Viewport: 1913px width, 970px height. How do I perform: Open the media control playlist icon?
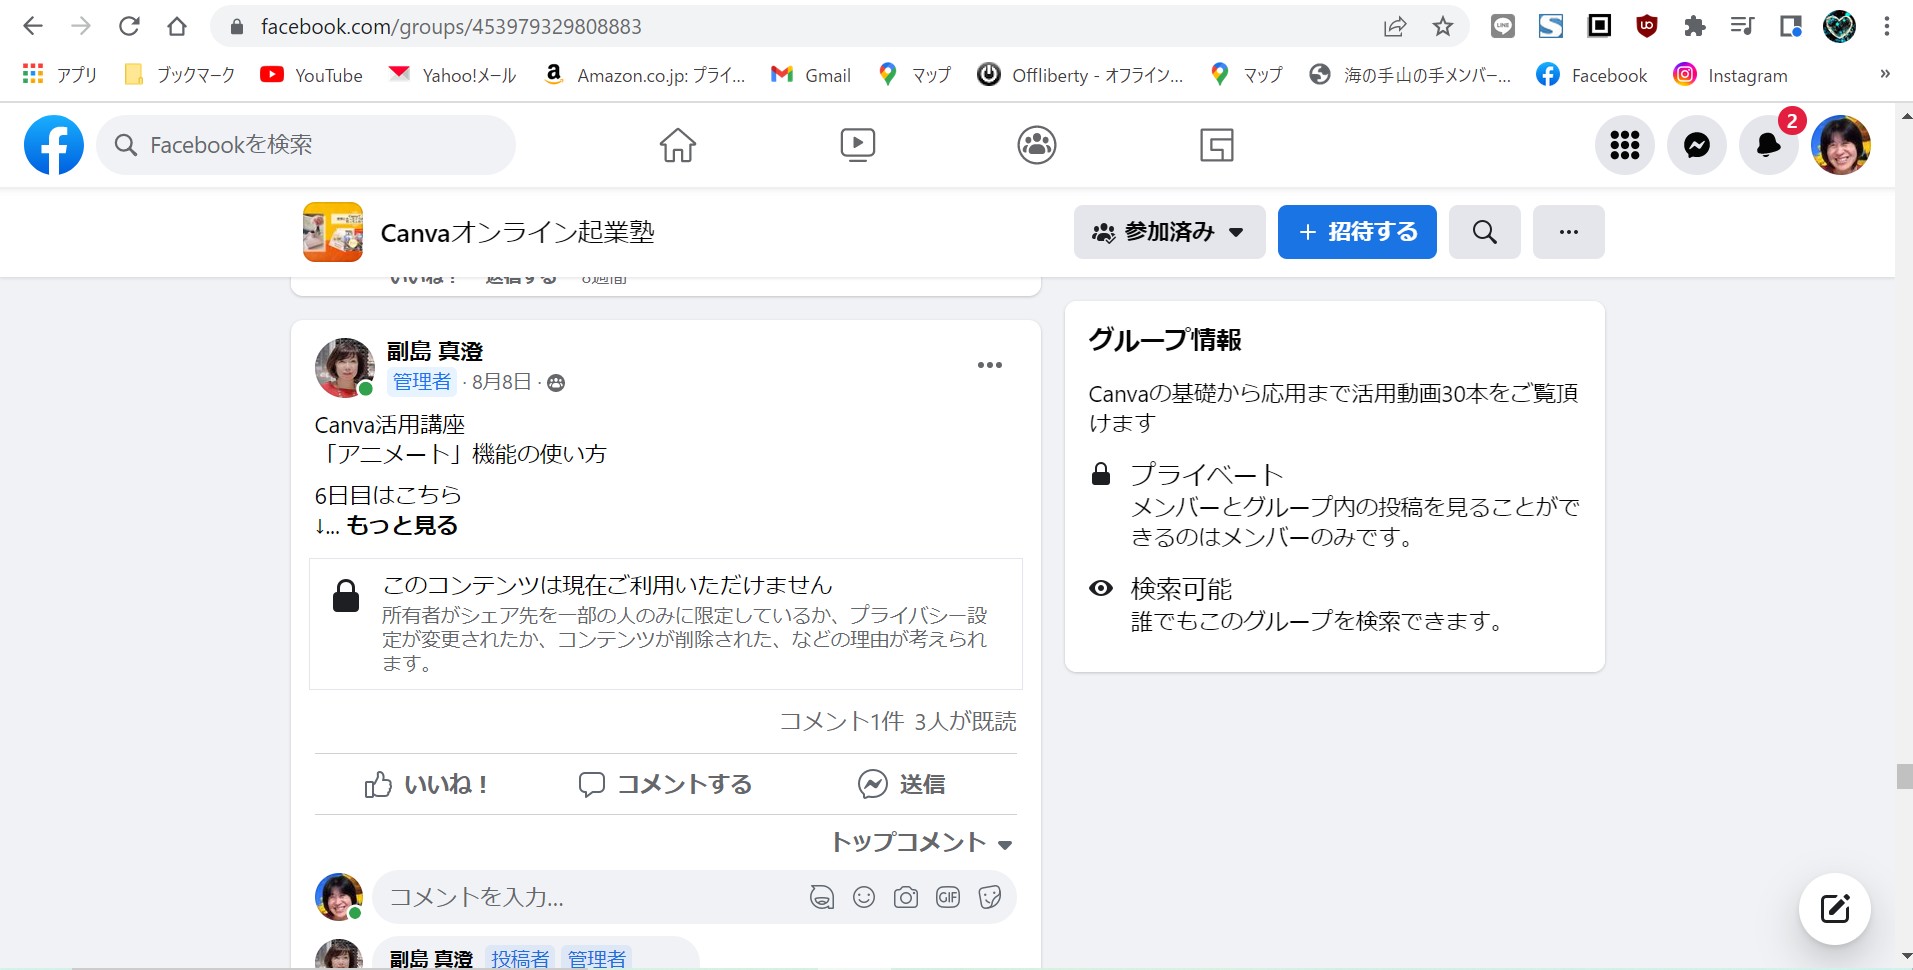tap(1742, 26)
